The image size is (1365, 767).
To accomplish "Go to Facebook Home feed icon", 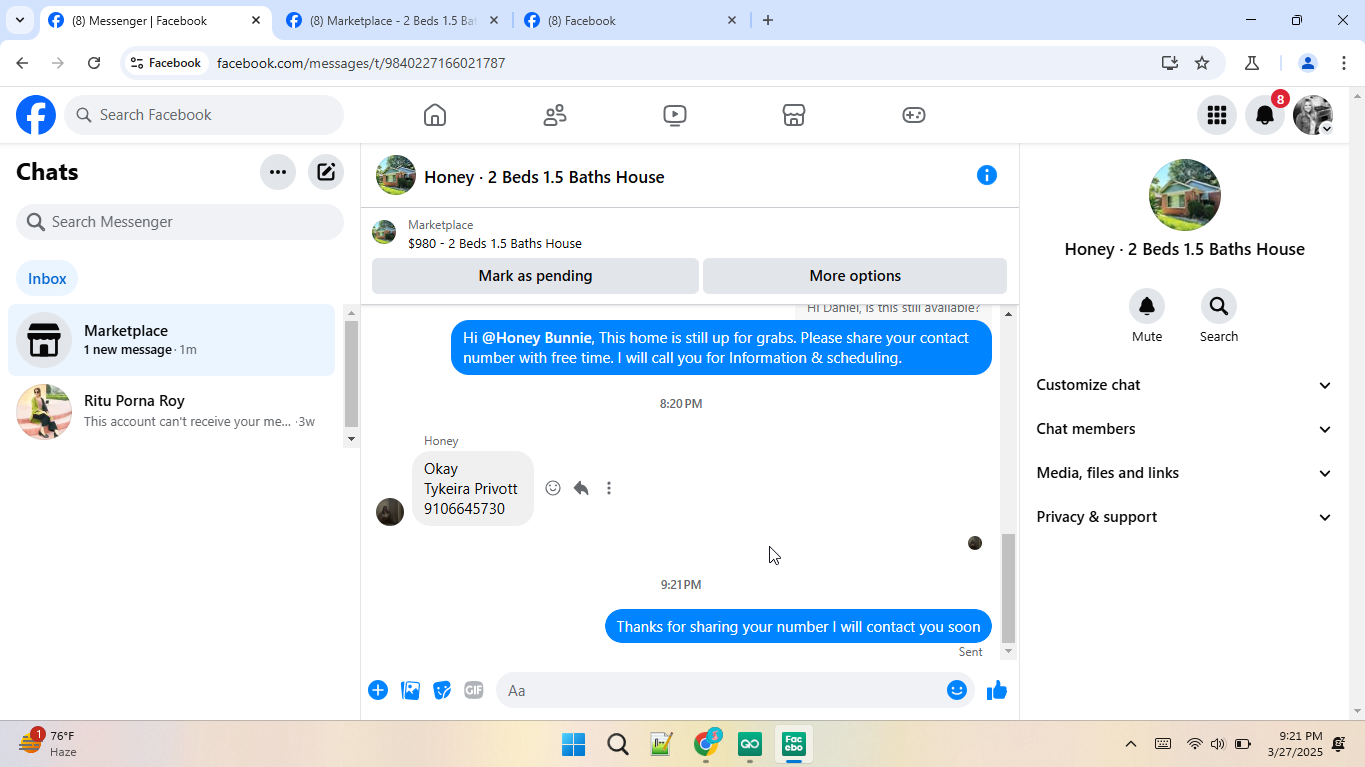I will click(x=435, y=115).
